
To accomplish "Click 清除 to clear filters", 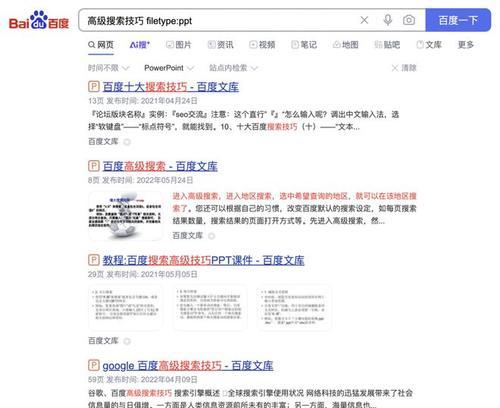I will [404, 68].
